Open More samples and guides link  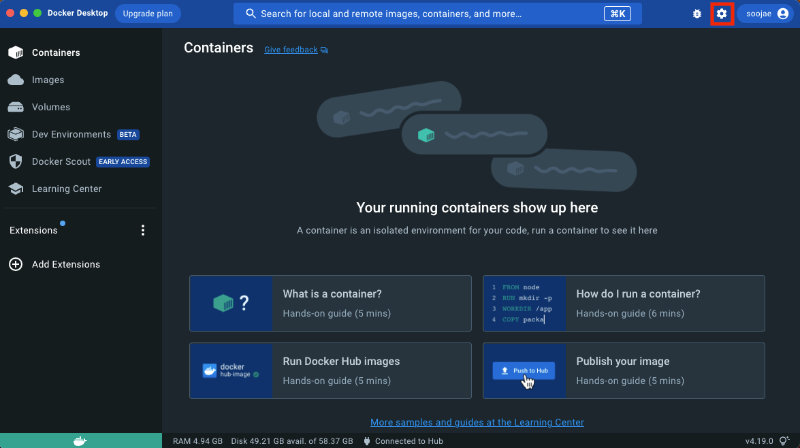[x=477, y=422]
